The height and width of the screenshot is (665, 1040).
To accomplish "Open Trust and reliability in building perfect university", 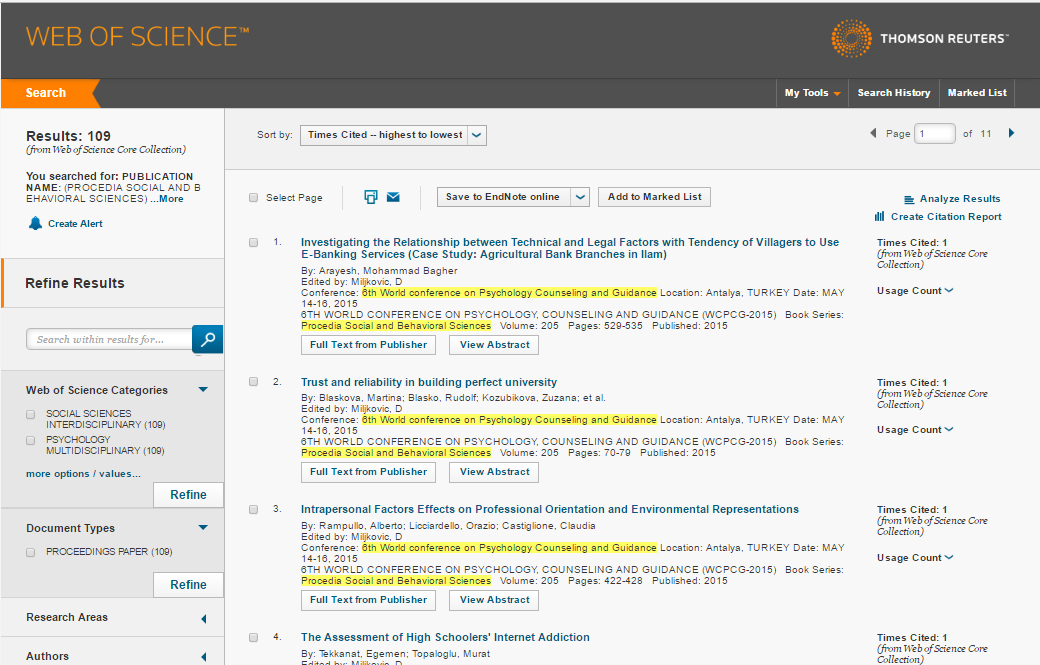I will [x=428, y=383].
